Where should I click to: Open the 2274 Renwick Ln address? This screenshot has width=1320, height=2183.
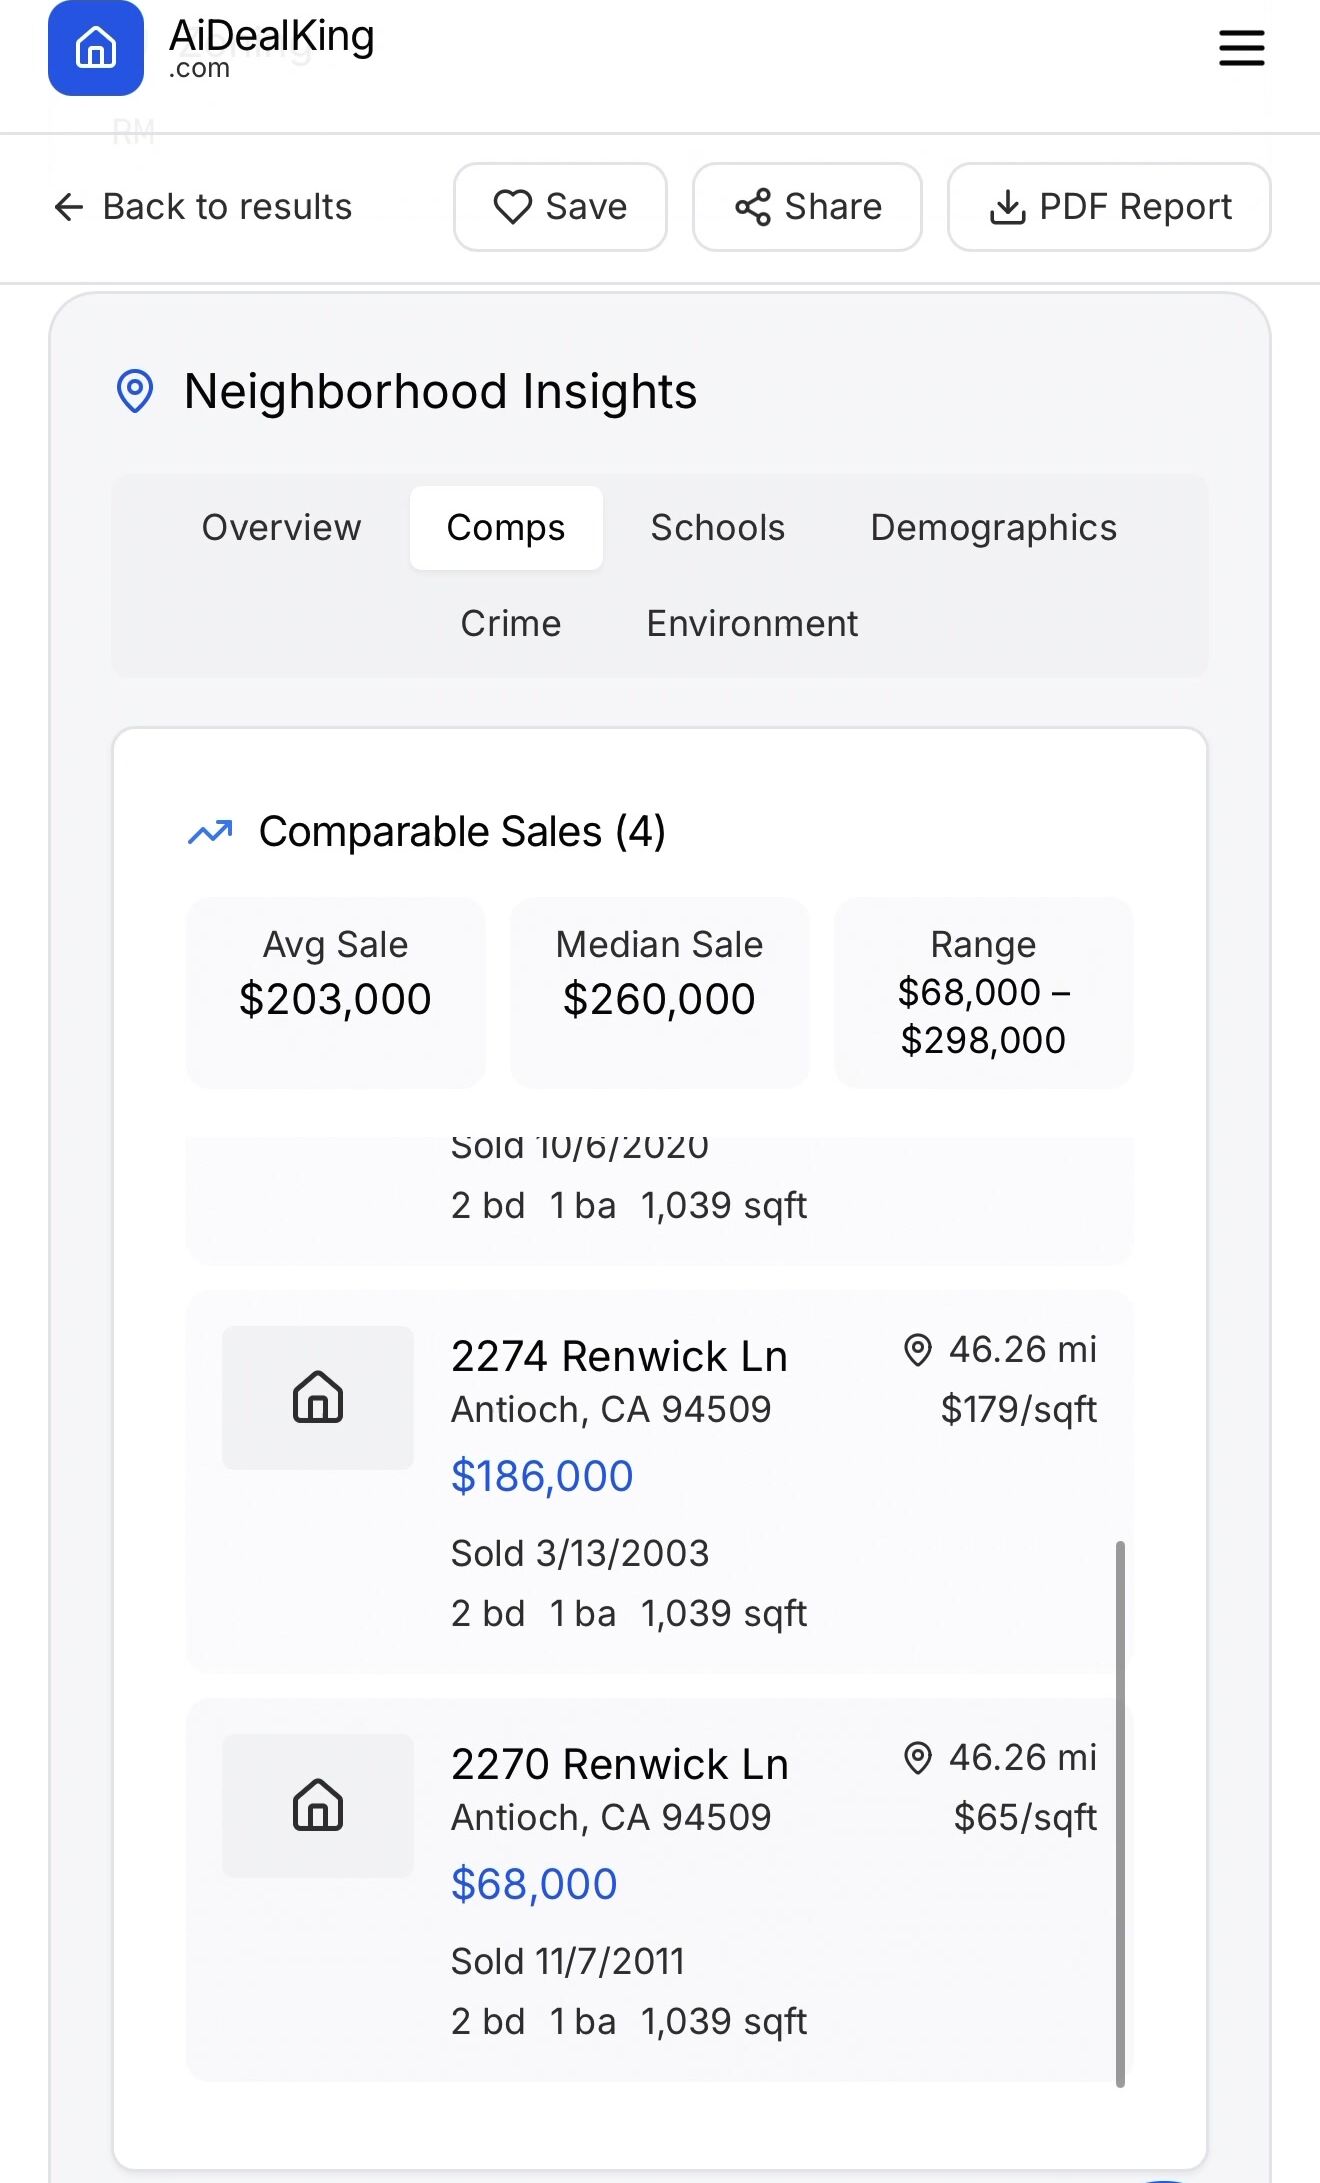click(619, 1356)
